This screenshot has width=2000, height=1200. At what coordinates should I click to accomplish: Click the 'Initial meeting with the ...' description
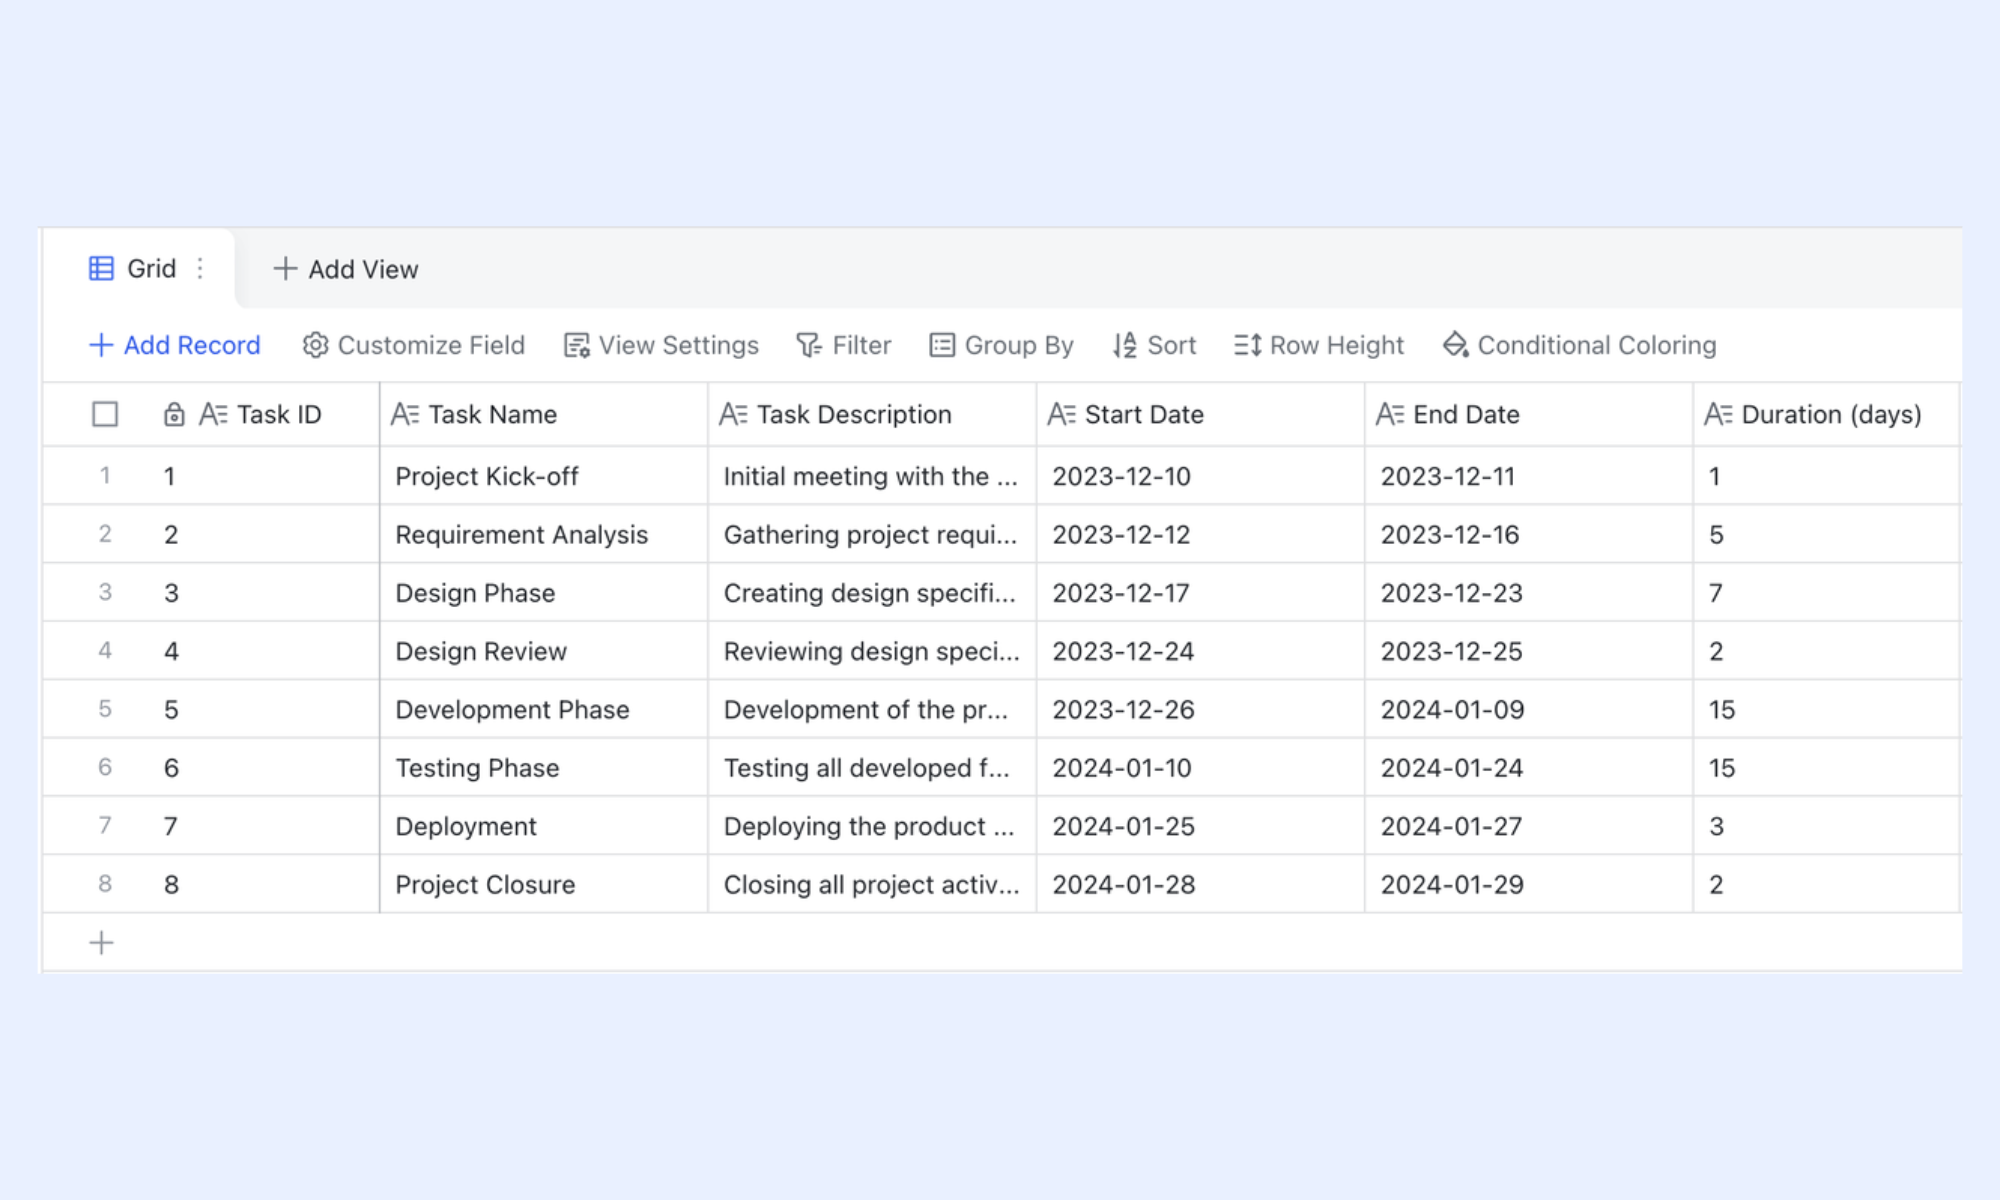872,476
